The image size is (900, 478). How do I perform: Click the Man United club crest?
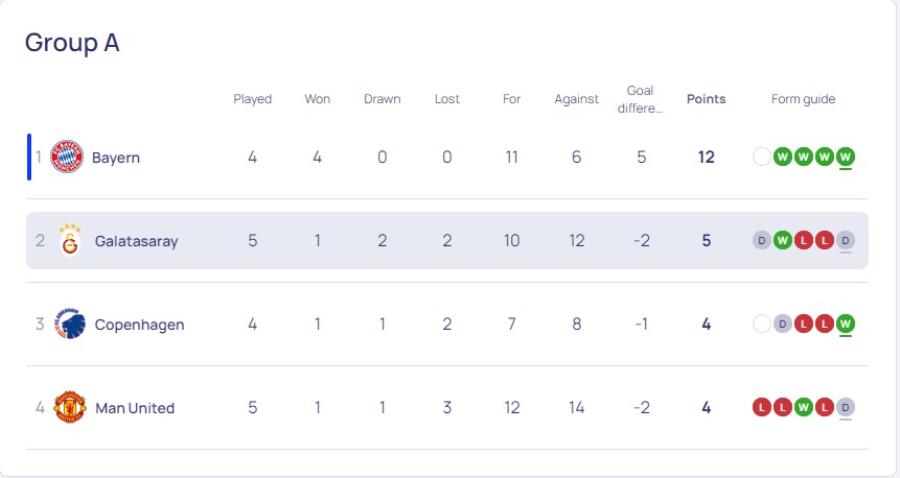point(69,407)
